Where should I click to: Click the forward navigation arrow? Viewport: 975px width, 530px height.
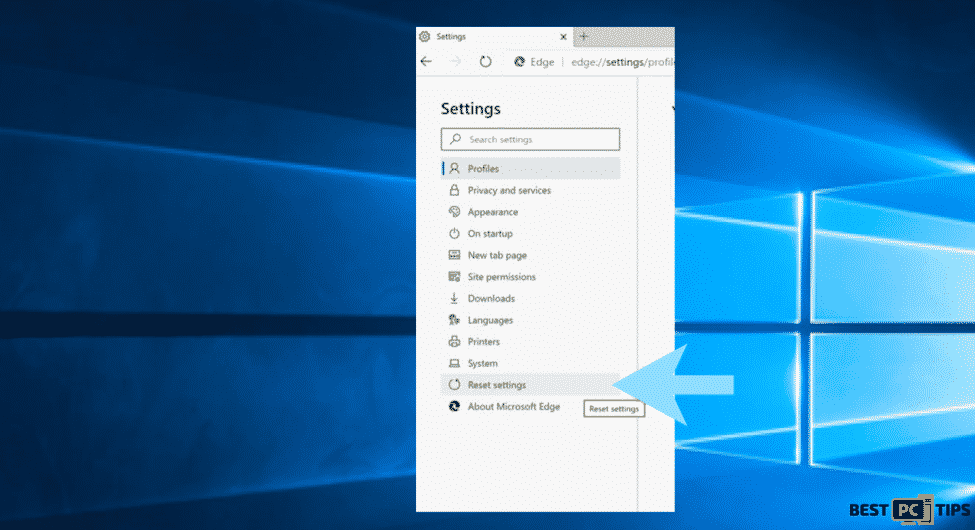[456, 62]
